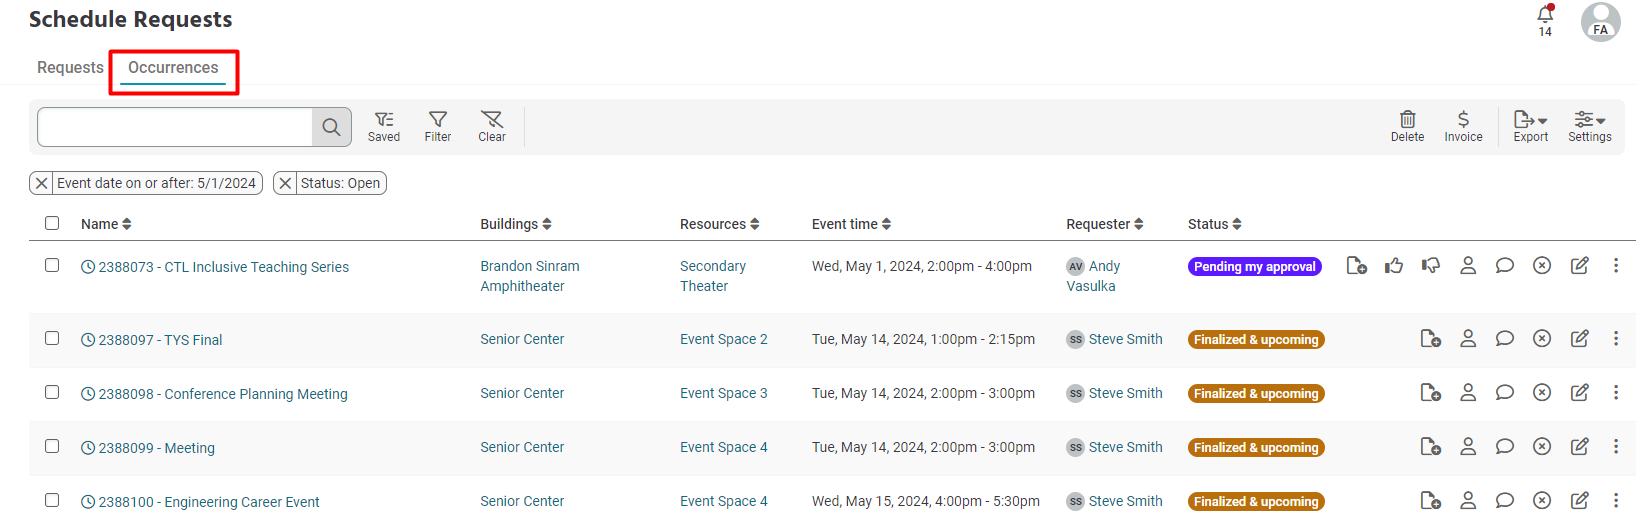Select the TYS Final row checkbox
The image size is (1636, 517).
click(x=52, y=338)
